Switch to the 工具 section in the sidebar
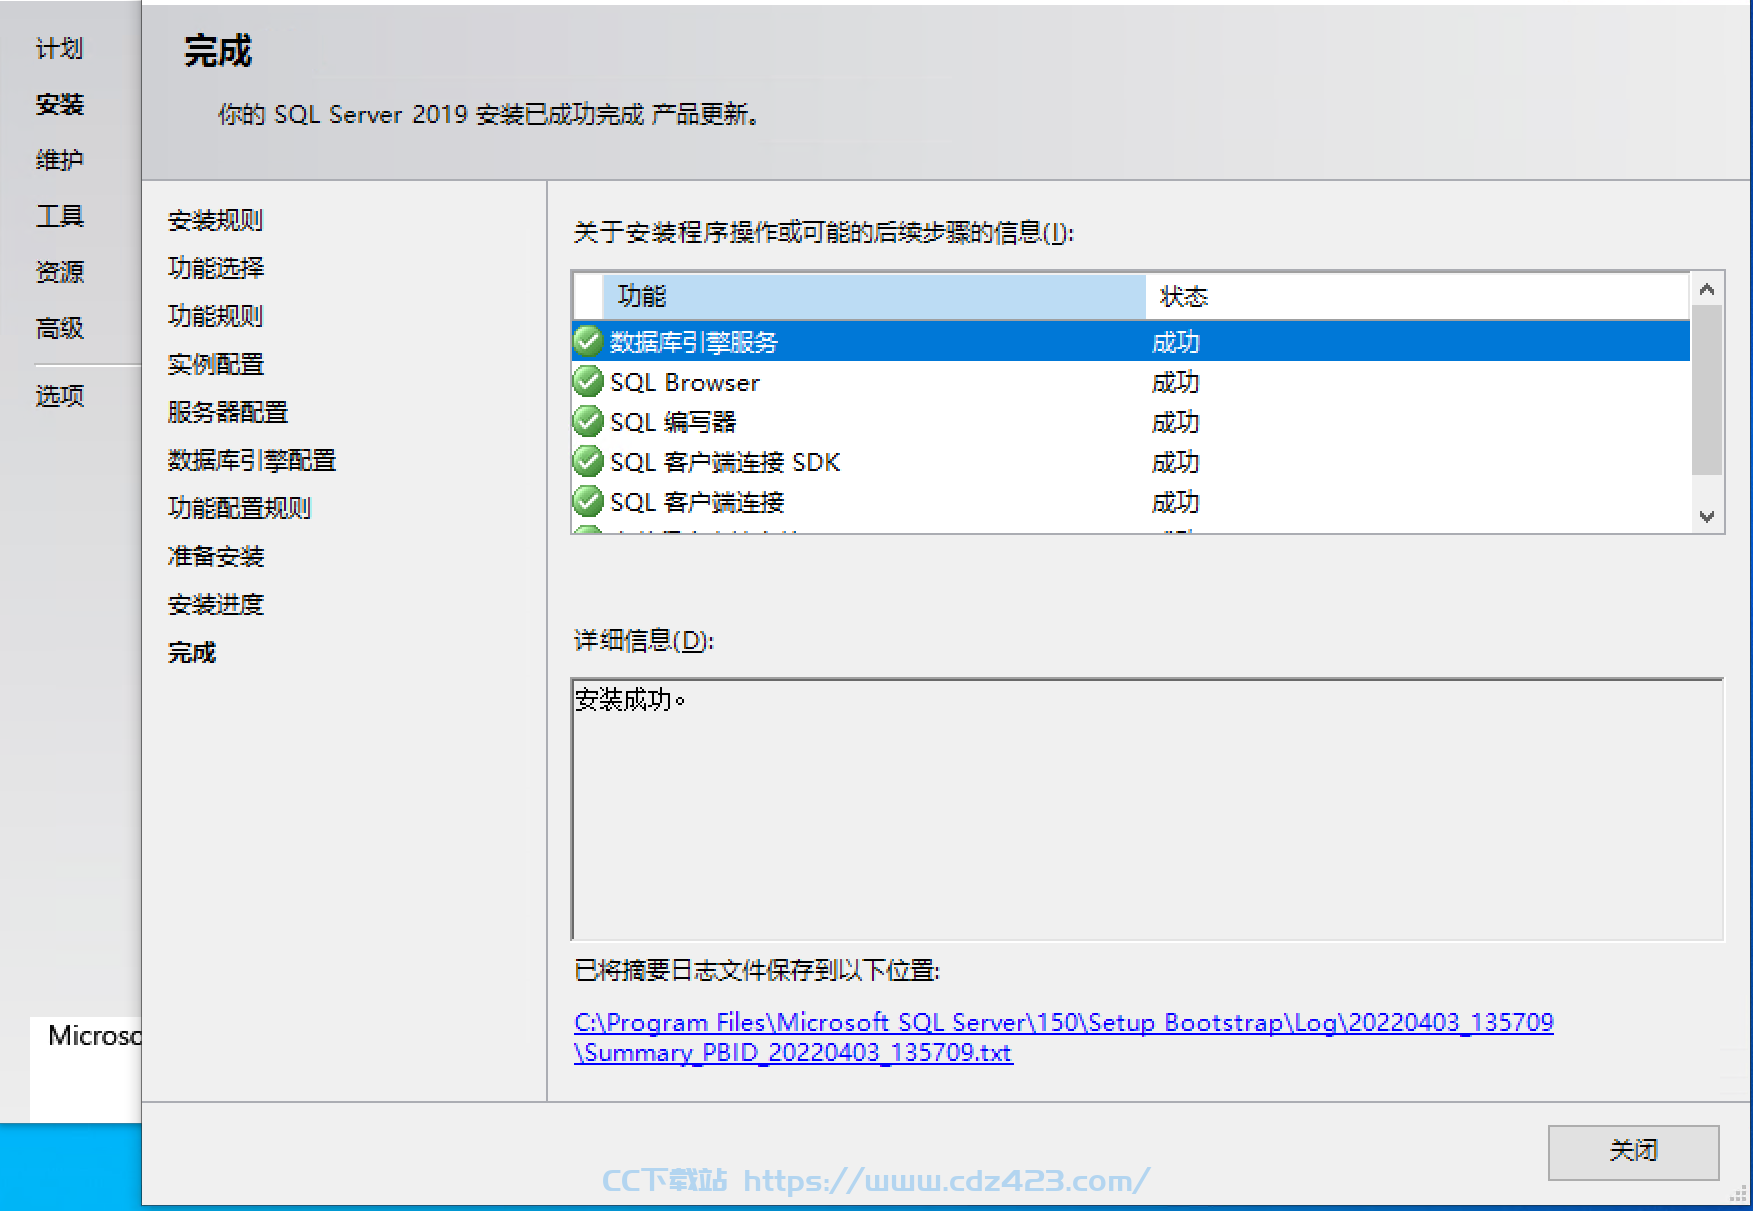The width and height of the screenshot is (1753, 1211). 60,216
